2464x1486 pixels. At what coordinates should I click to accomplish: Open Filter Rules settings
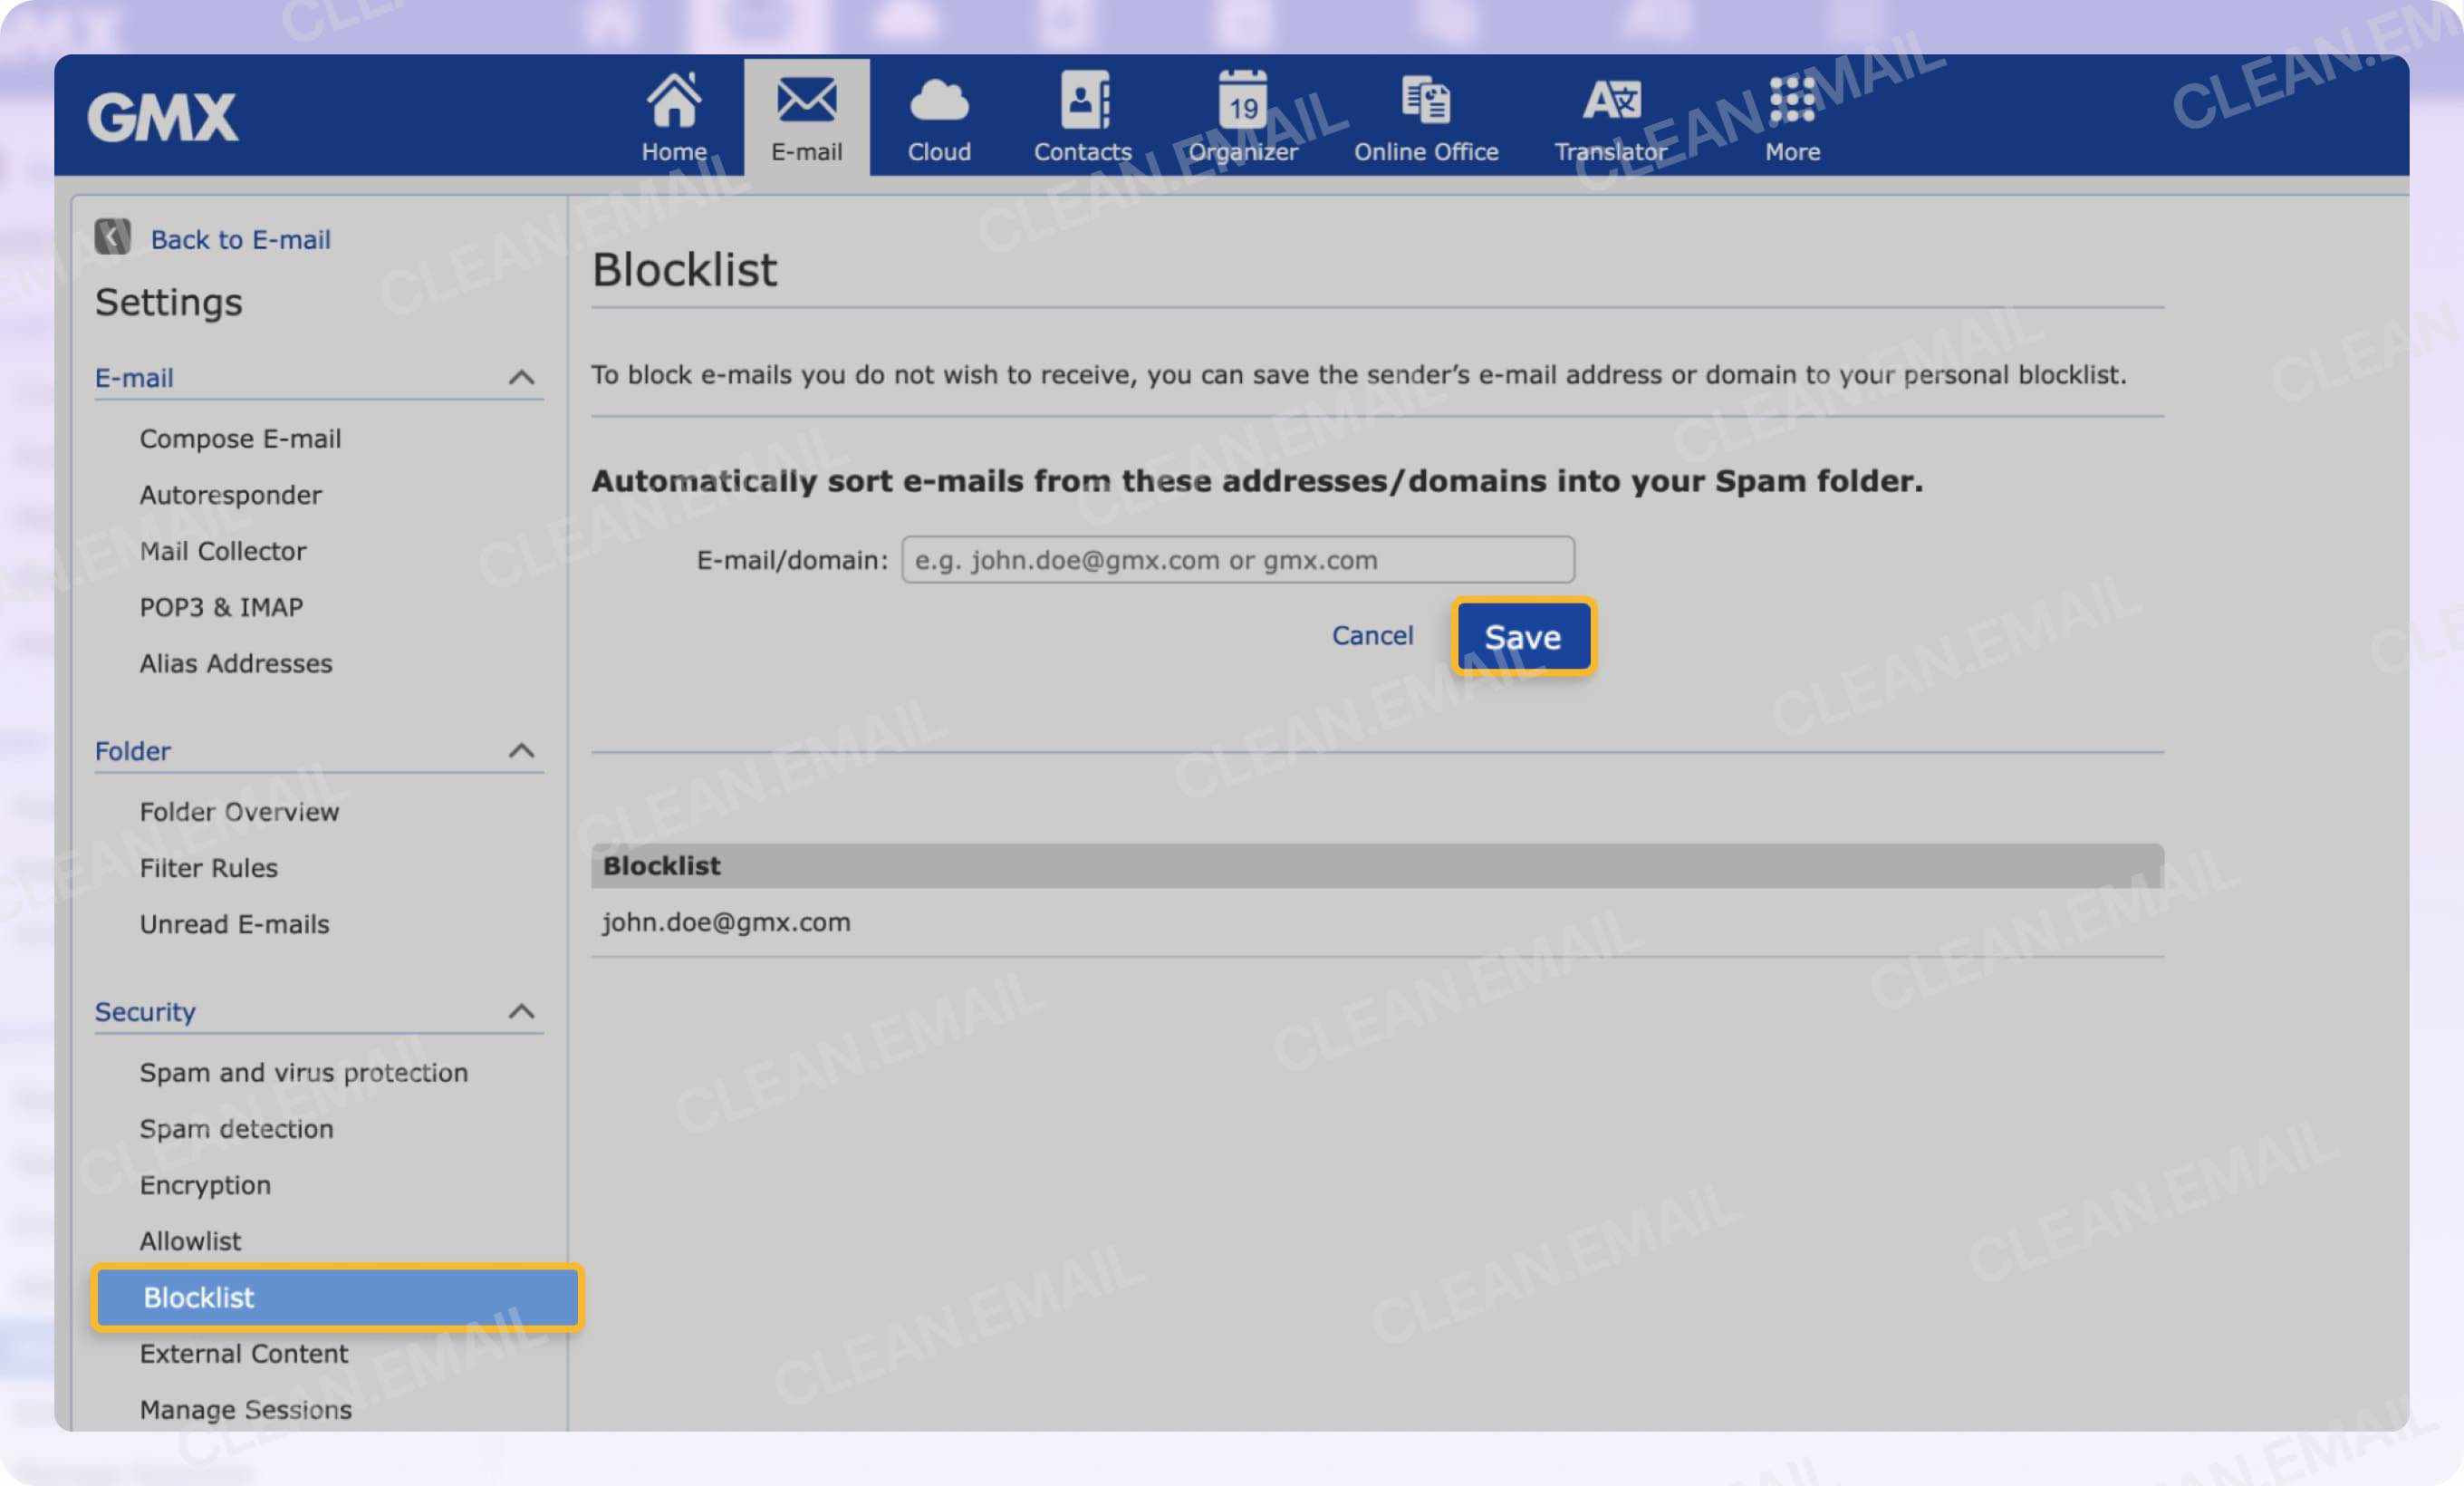coord(209,868)
